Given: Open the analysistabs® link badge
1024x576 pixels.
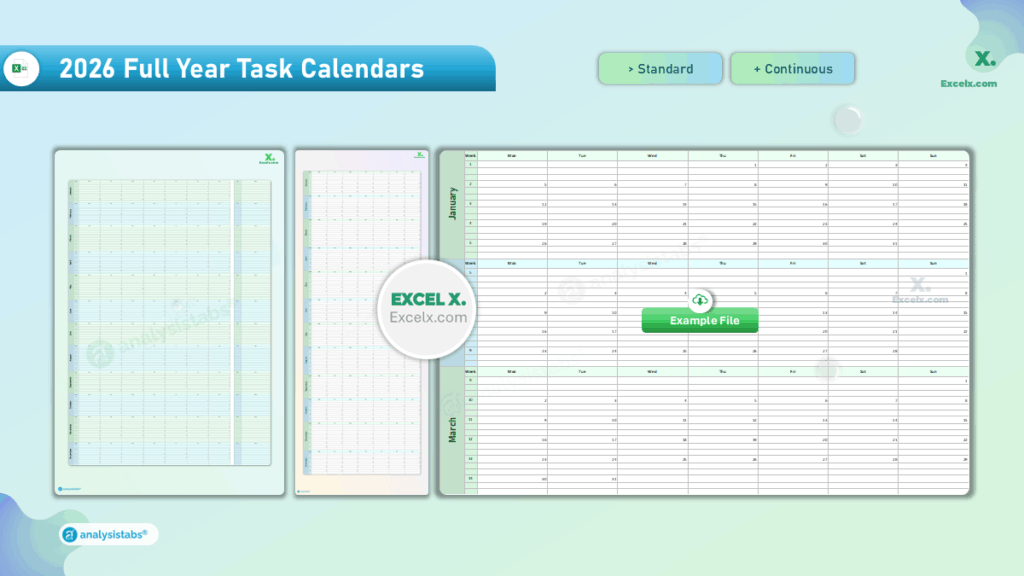Looking at the screenshot, I should click(x=106, y=533).
